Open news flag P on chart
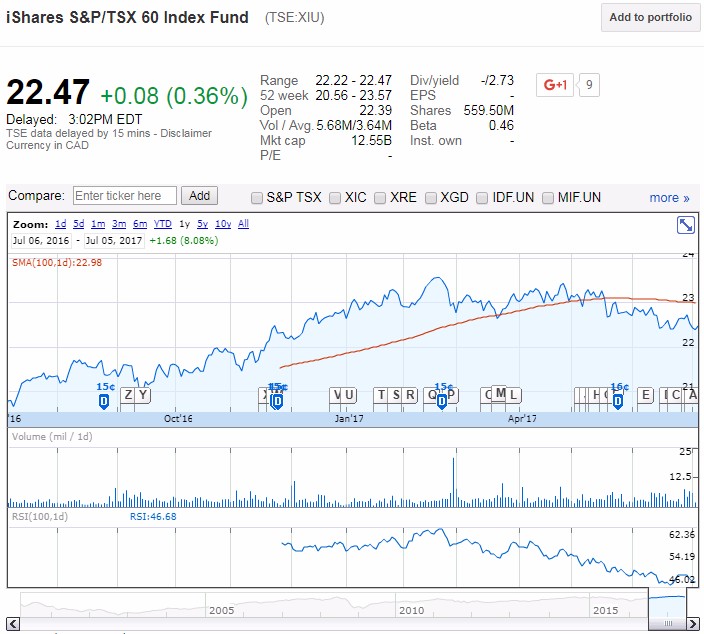Viewport: 704px width, 634px height. point(452,395)
